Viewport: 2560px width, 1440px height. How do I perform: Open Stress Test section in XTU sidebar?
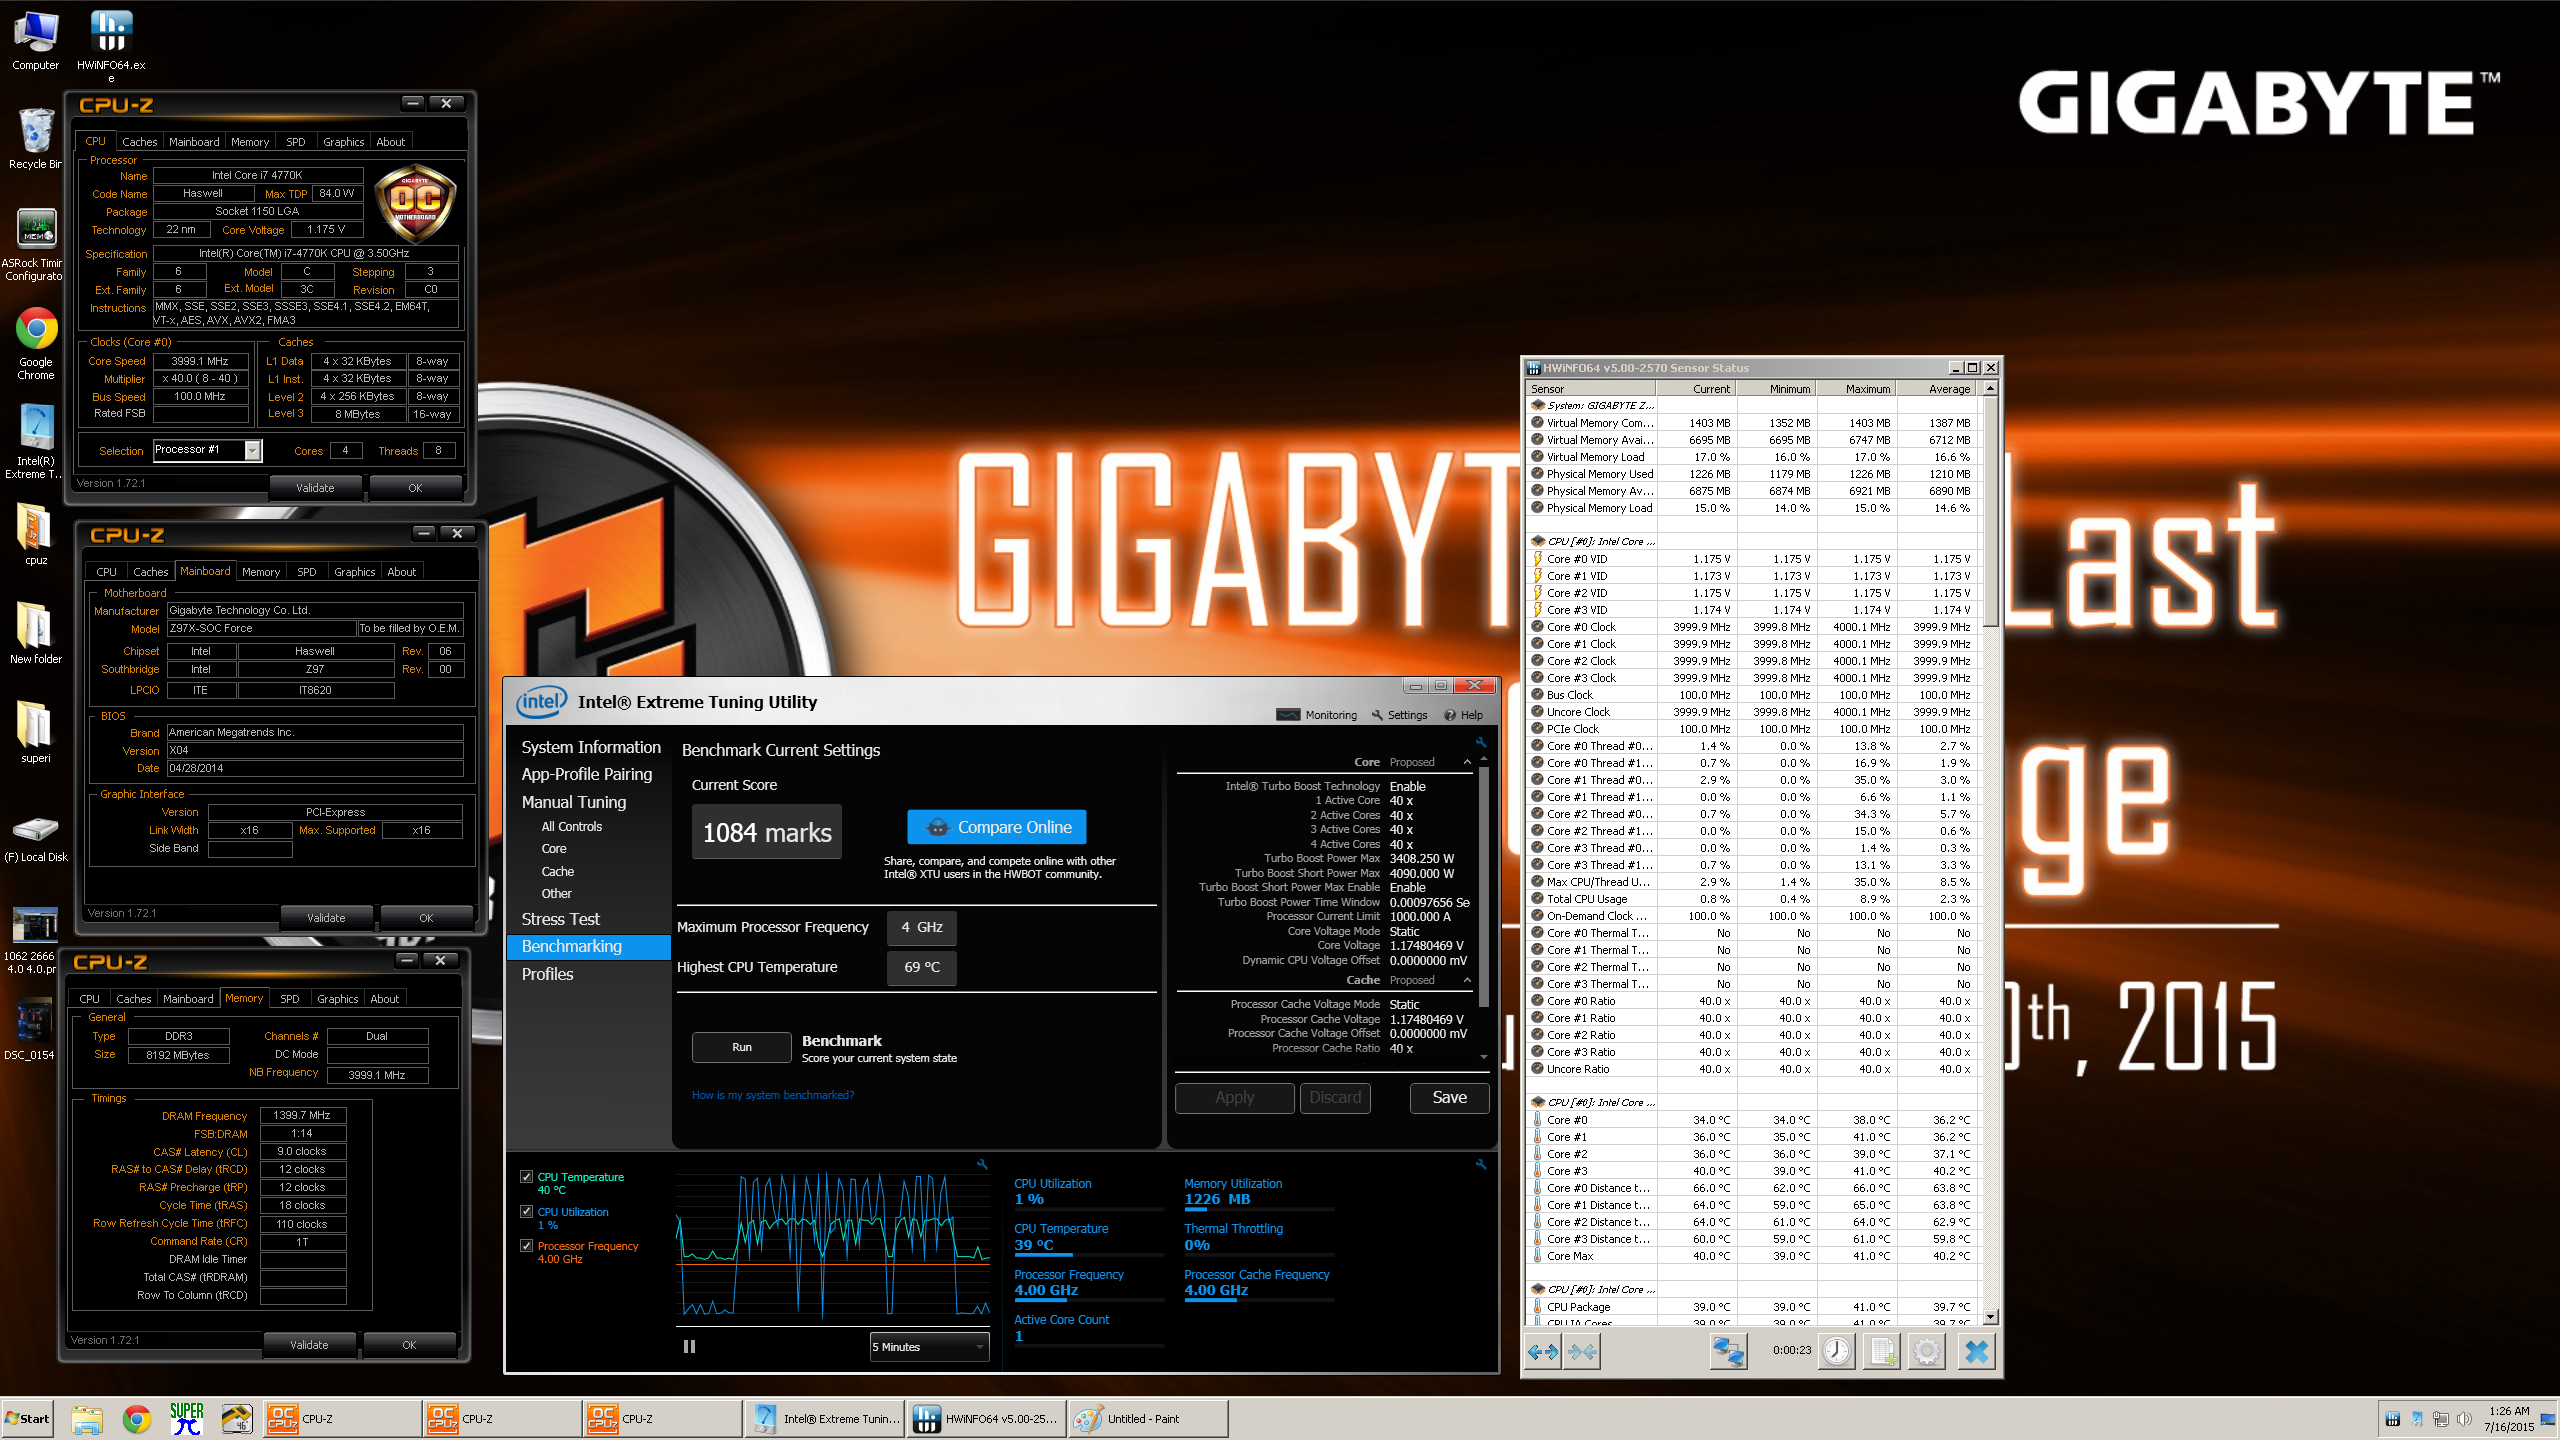coord(560,919)
